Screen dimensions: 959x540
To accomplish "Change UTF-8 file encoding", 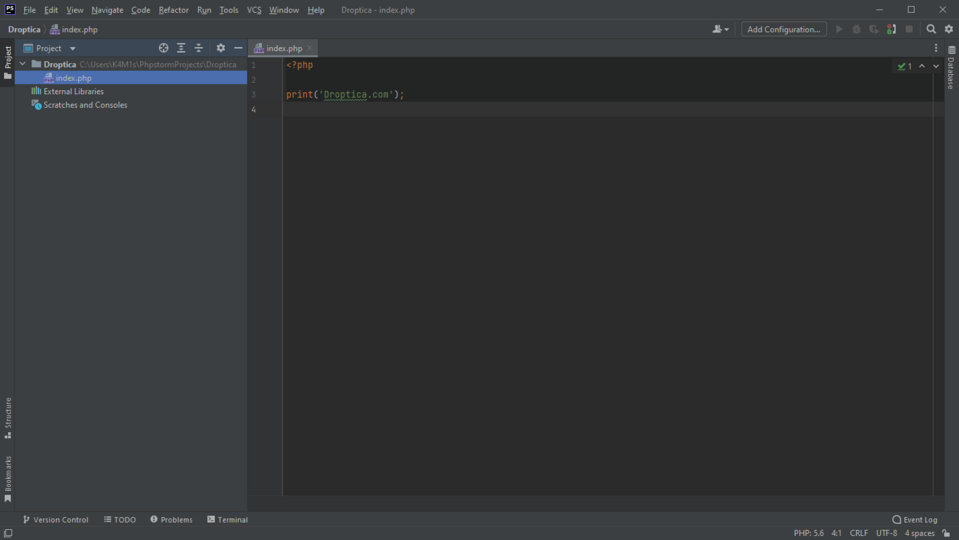I will [886, 533].
